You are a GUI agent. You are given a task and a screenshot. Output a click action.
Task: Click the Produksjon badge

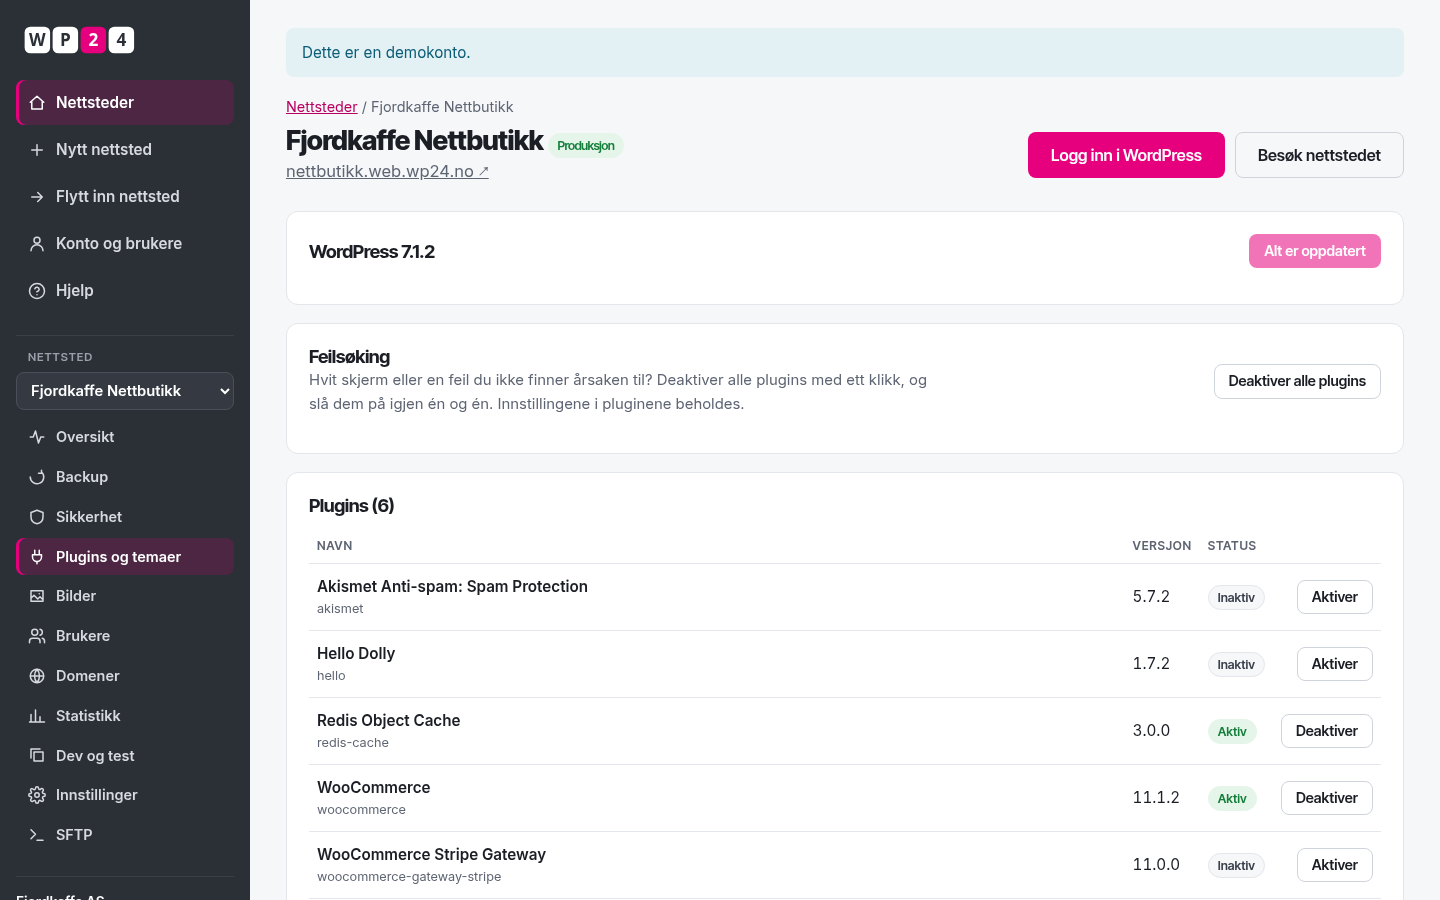click(x=586, y=146)
